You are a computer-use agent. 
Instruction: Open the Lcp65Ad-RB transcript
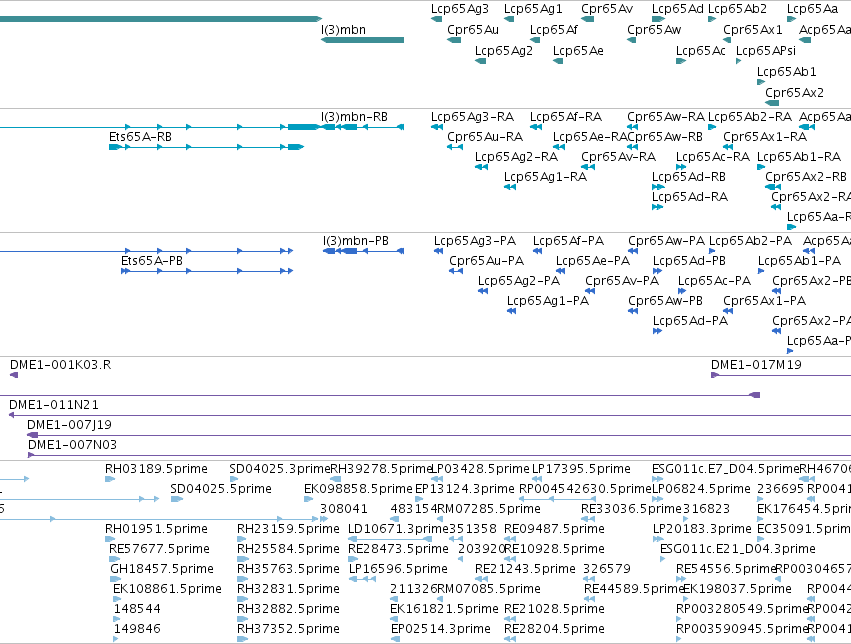[x=689, y=177]
